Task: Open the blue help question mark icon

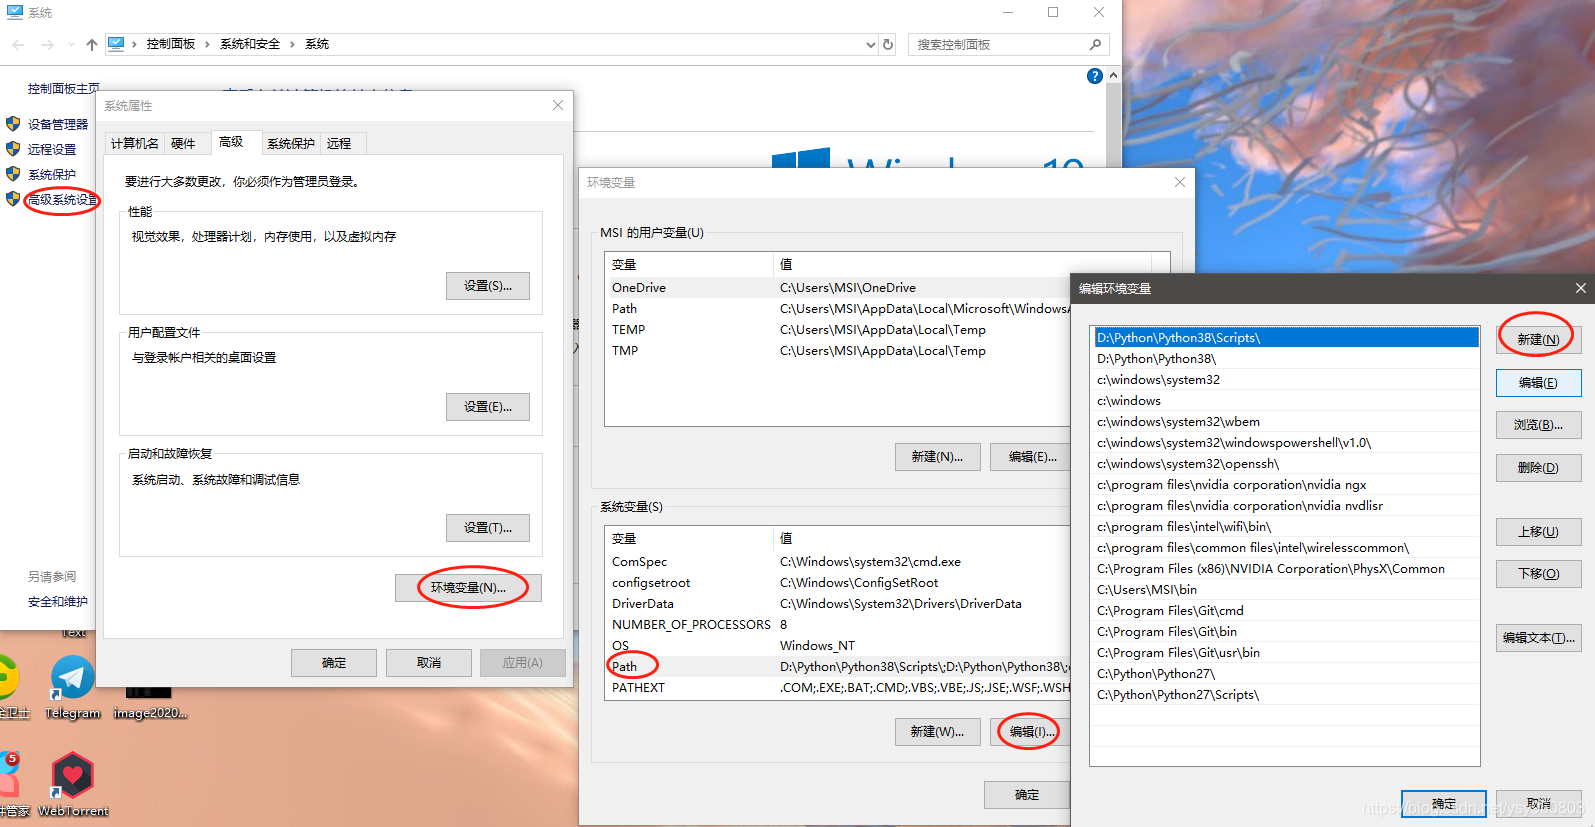Action: pos(1095,76)
